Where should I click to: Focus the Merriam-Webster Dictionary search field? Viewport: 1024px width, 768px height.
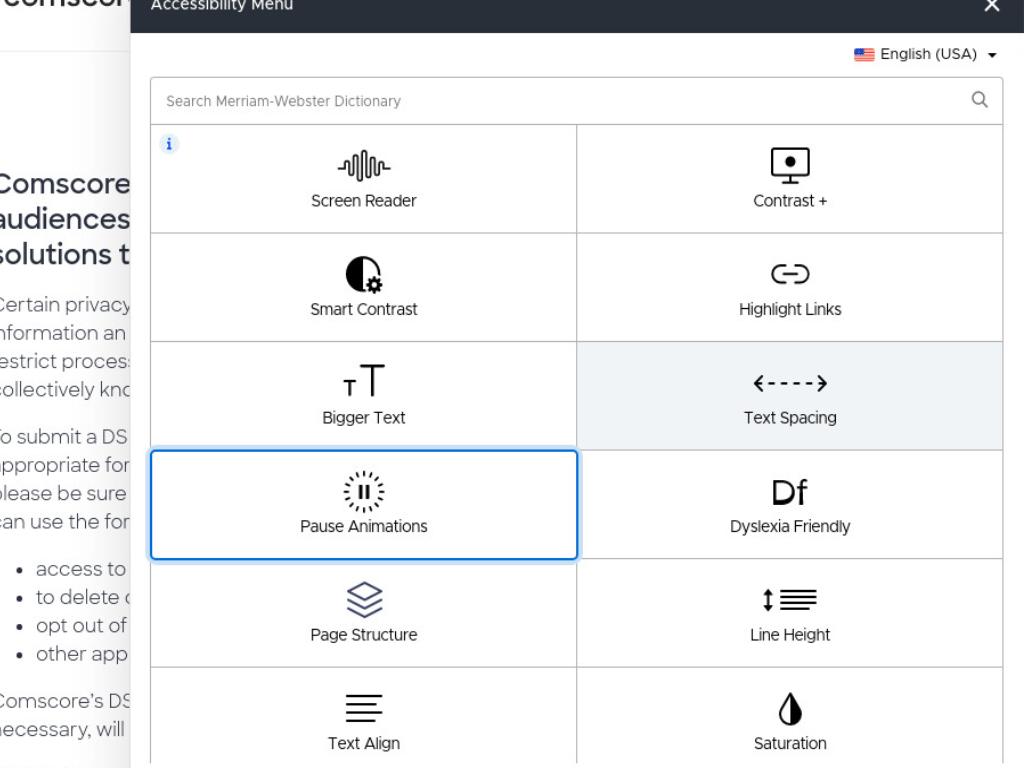point(576,101)
